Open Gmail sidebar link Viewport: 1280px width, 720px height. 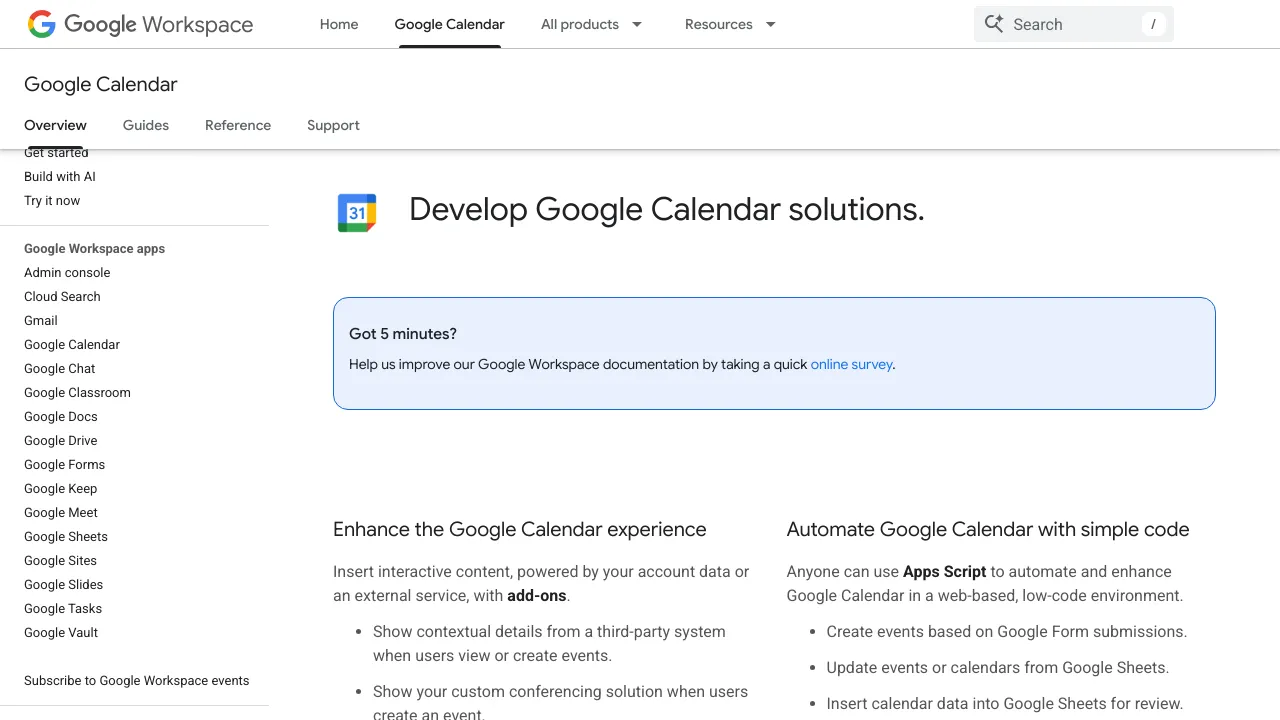(41, 320)
